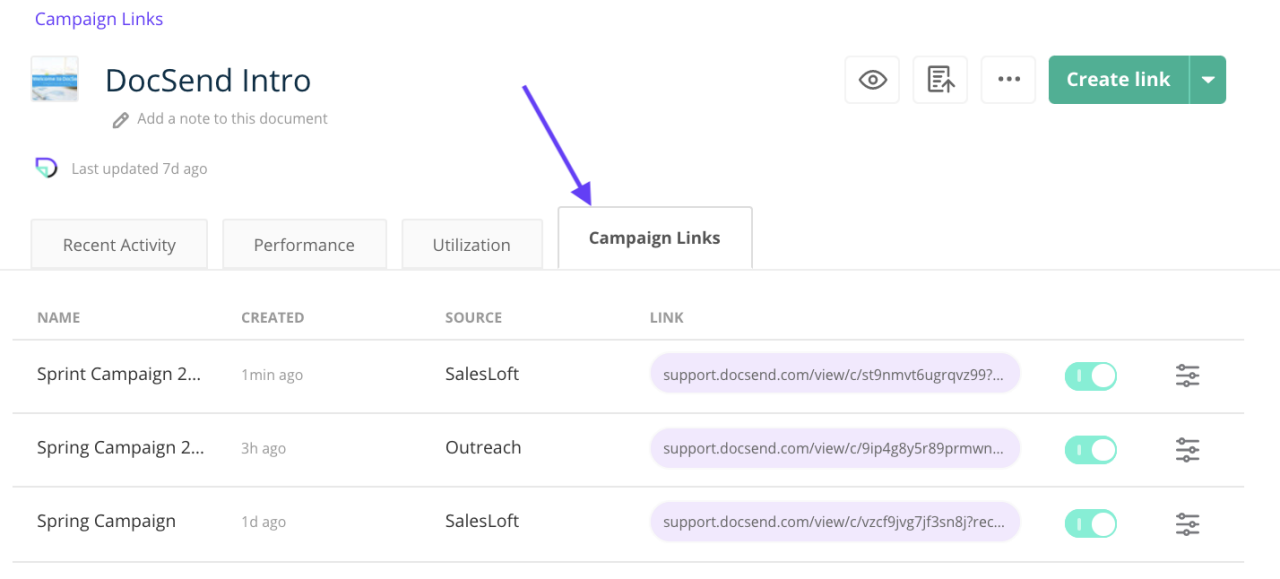Open settings sliders for Spring Campaign row
Image resolution: width=1280 pixels, height=579 pixels.
[x=1187, y=523]
